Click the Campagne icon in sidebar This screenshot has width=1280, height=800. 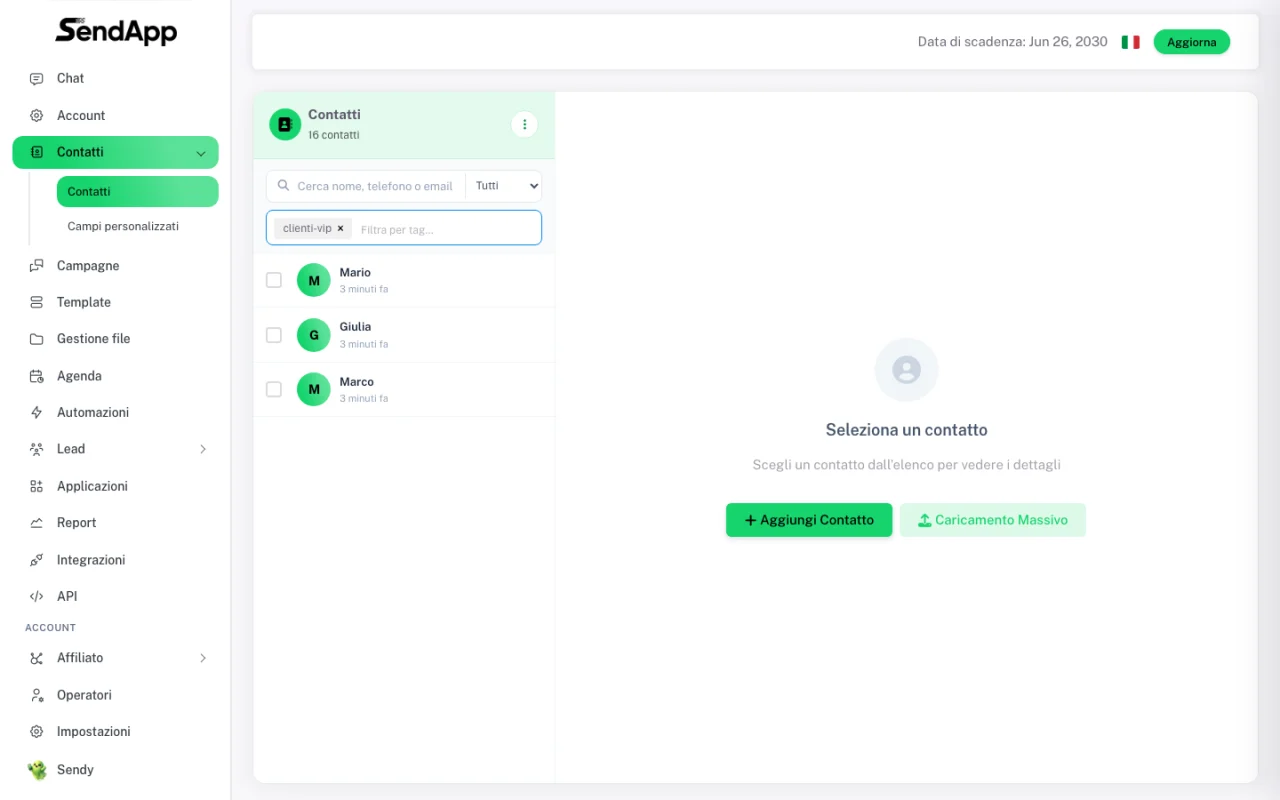(x=37, y=266)
